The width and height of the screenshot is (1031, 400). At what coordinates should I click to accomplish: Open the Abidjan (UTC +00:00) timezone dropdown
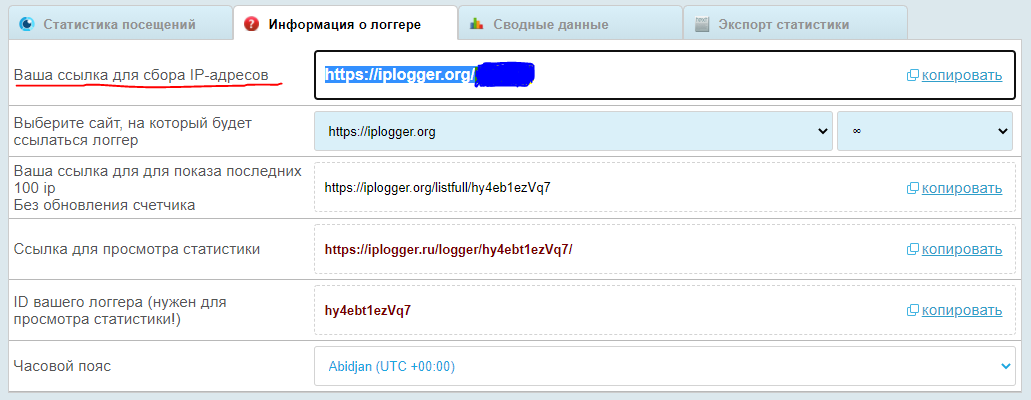click(x=665, y=366)
